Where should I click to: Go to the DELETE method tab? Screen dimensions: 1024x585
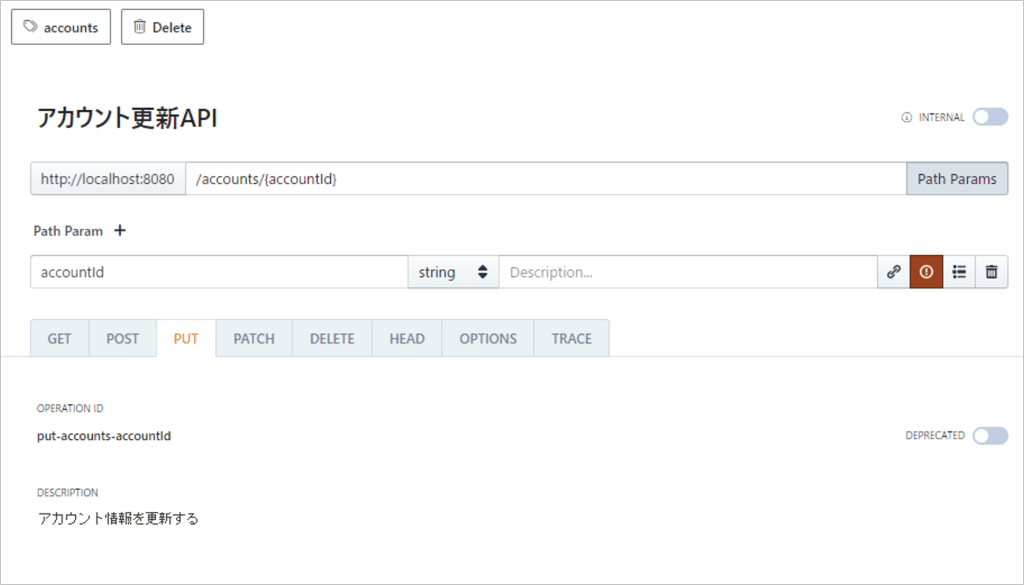pyautogui.click(x=332, y=339)
